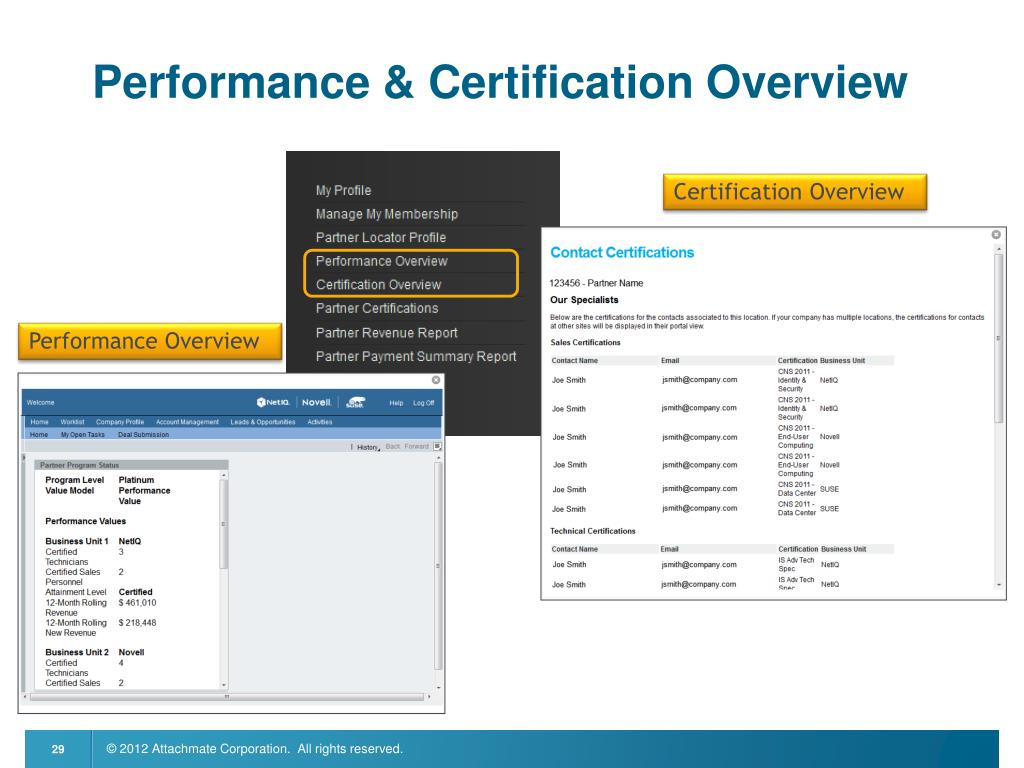Select the Activities tab
The image size is (1024, 768).
(319, 422)
